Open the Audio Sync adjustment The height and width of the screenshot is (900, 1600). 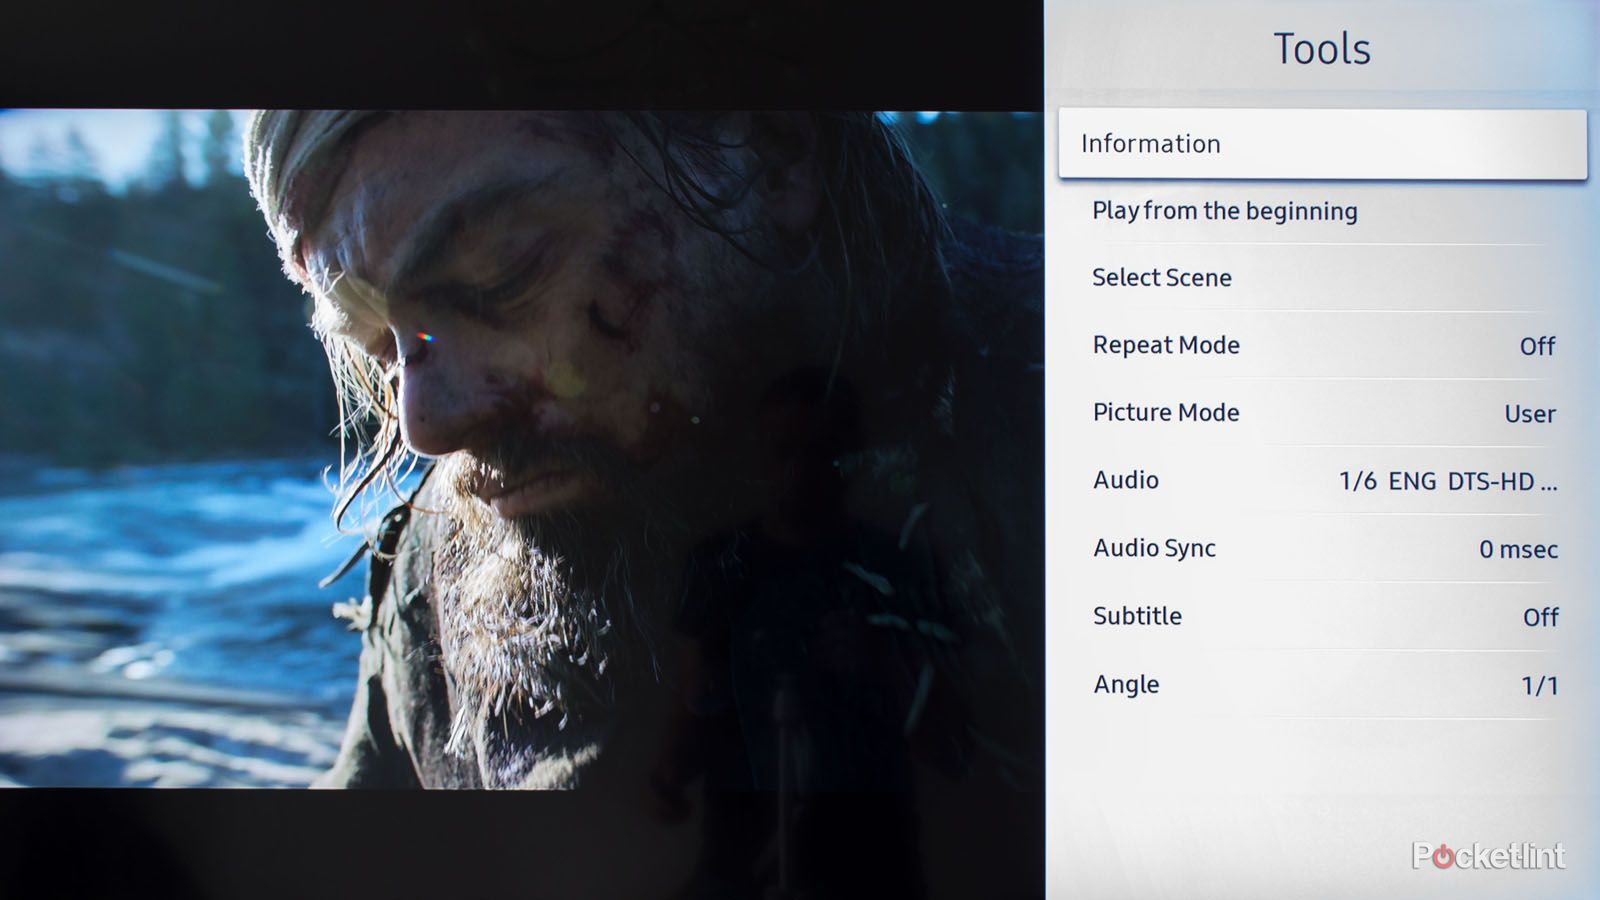[1154, 548]
